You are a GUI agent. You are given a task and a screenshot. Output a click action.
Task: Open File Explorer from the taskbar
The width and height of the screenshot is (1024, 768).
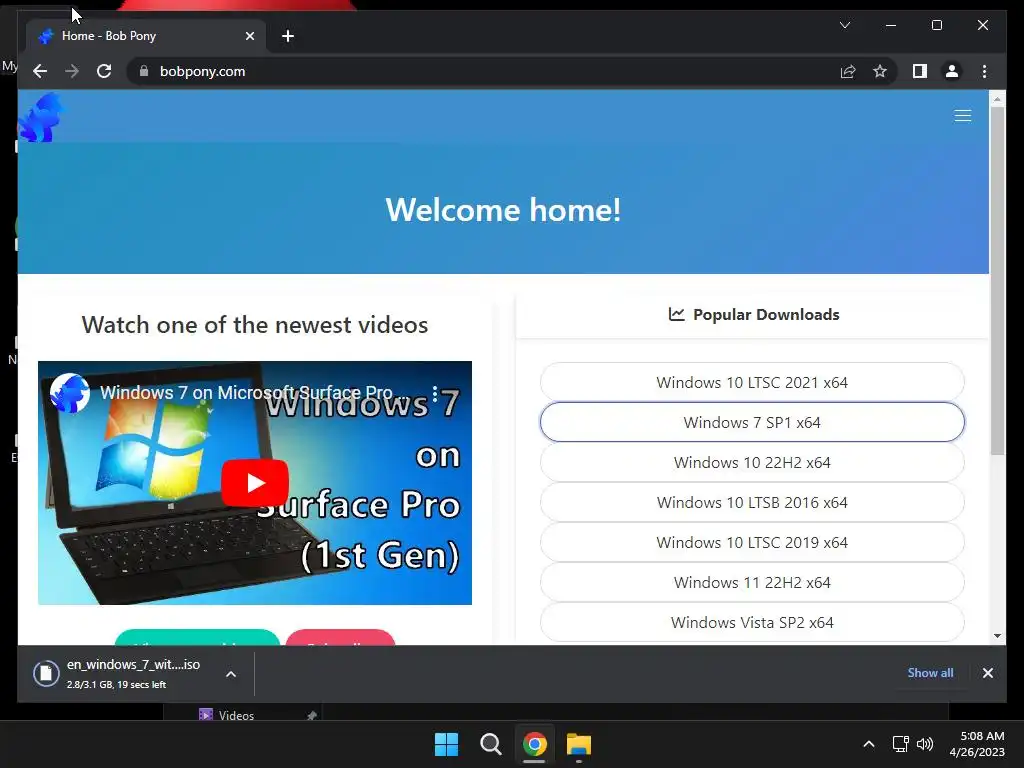click(579, 744)
